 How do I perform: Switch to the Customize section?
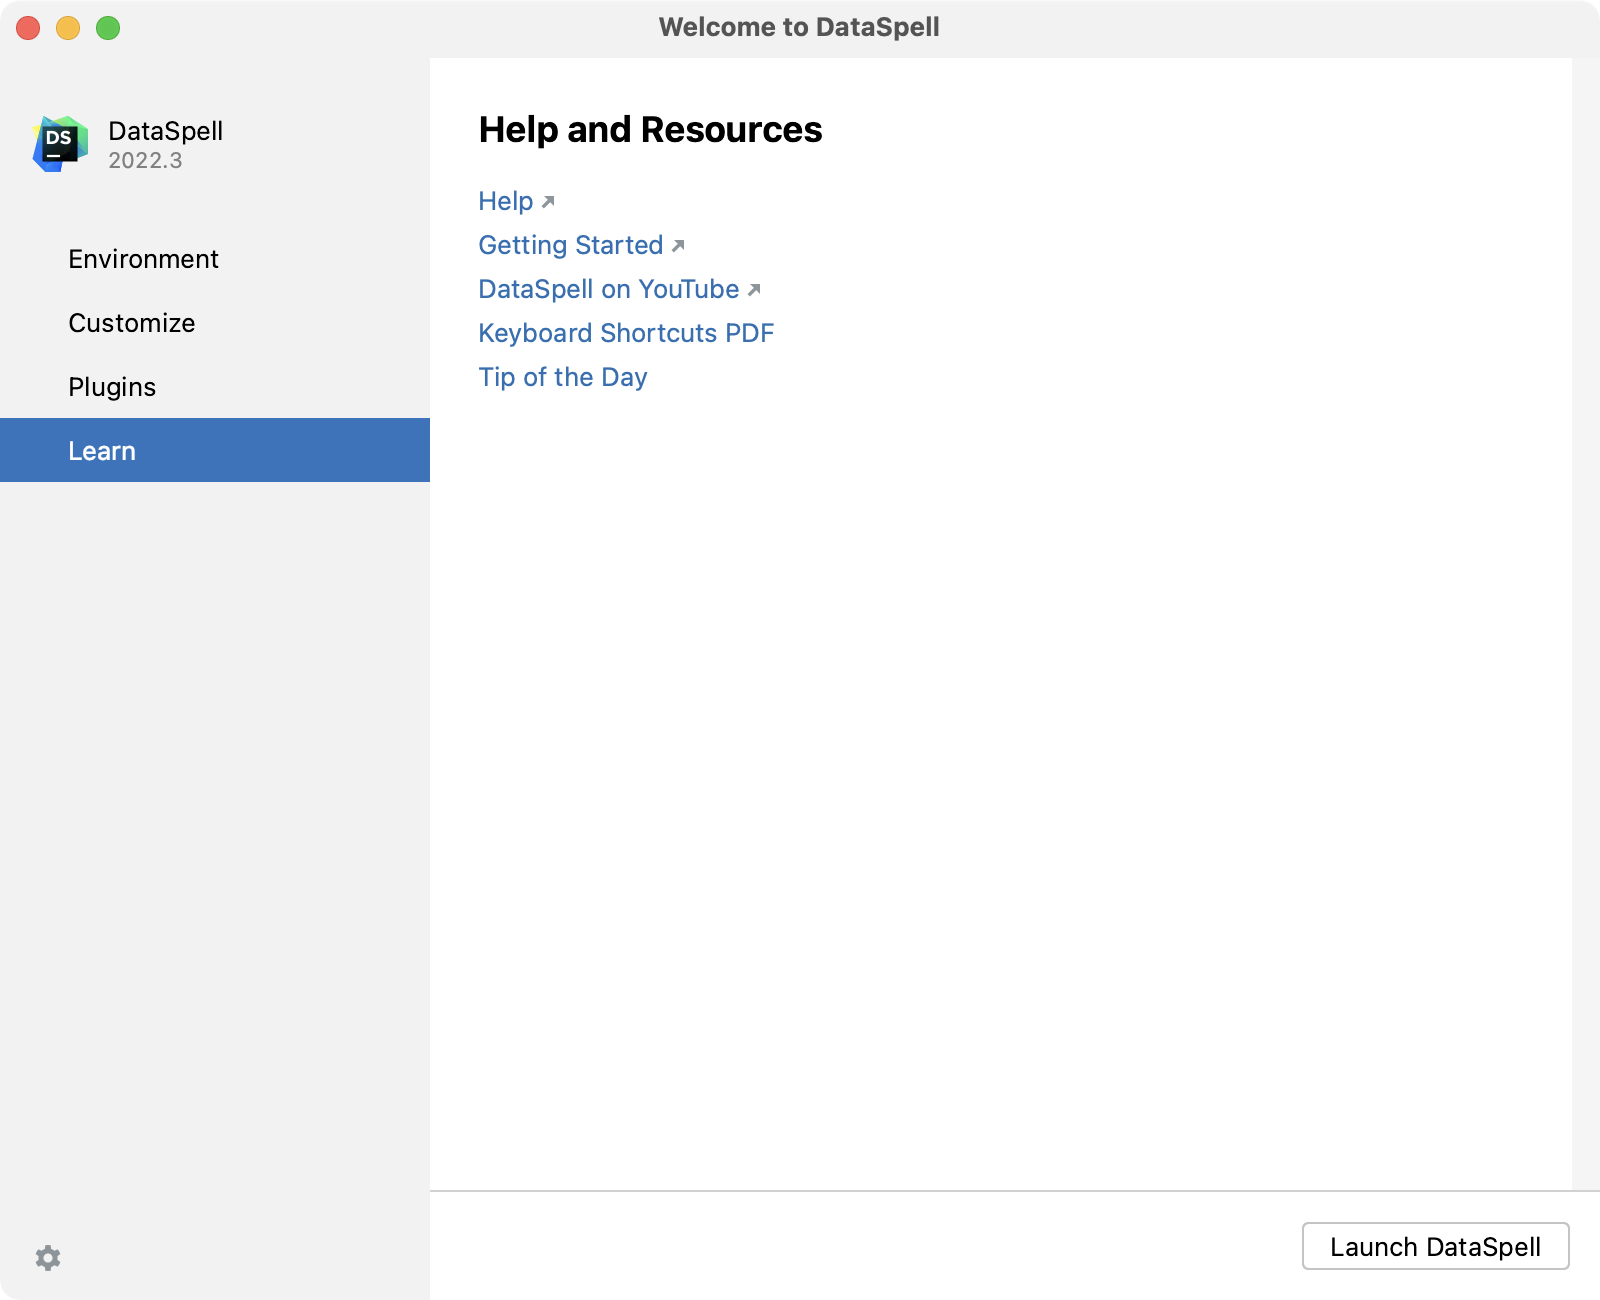click(215, 323)
